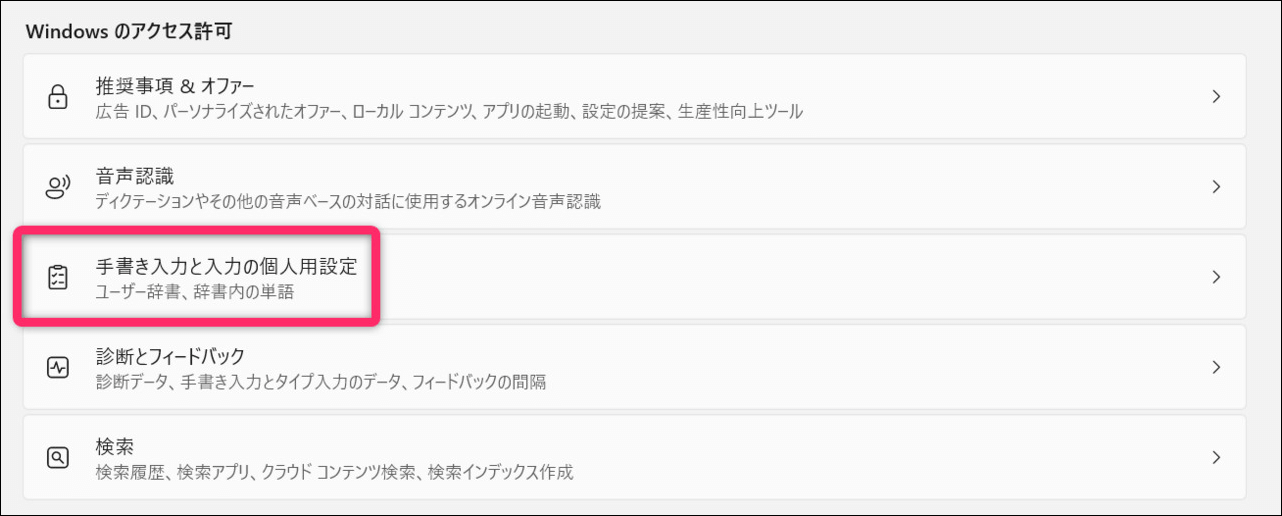Screen dimensions: 1282x516
Task: Click the 検索履歴、検索アプリ description text
Action: (x=334, y=471)
